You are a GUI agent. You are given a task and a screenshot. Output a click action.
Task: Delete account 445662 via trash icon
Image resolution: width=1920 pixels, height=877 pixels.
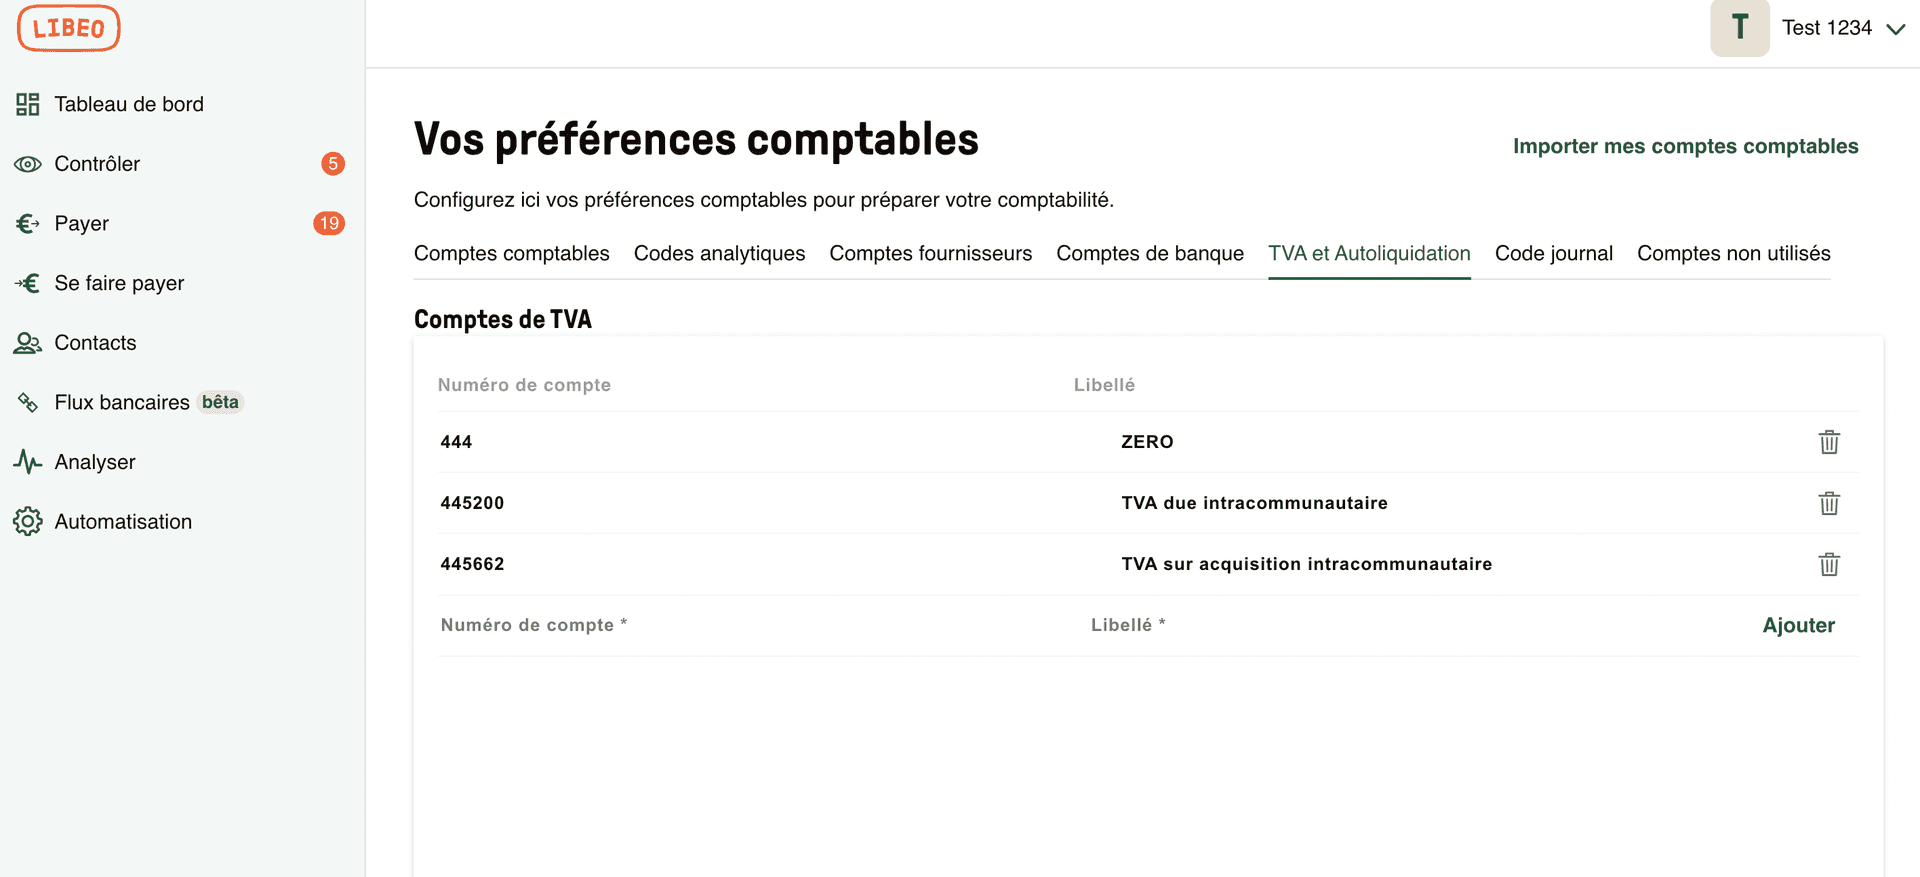pyautogui.click(x=1830, y=564)
